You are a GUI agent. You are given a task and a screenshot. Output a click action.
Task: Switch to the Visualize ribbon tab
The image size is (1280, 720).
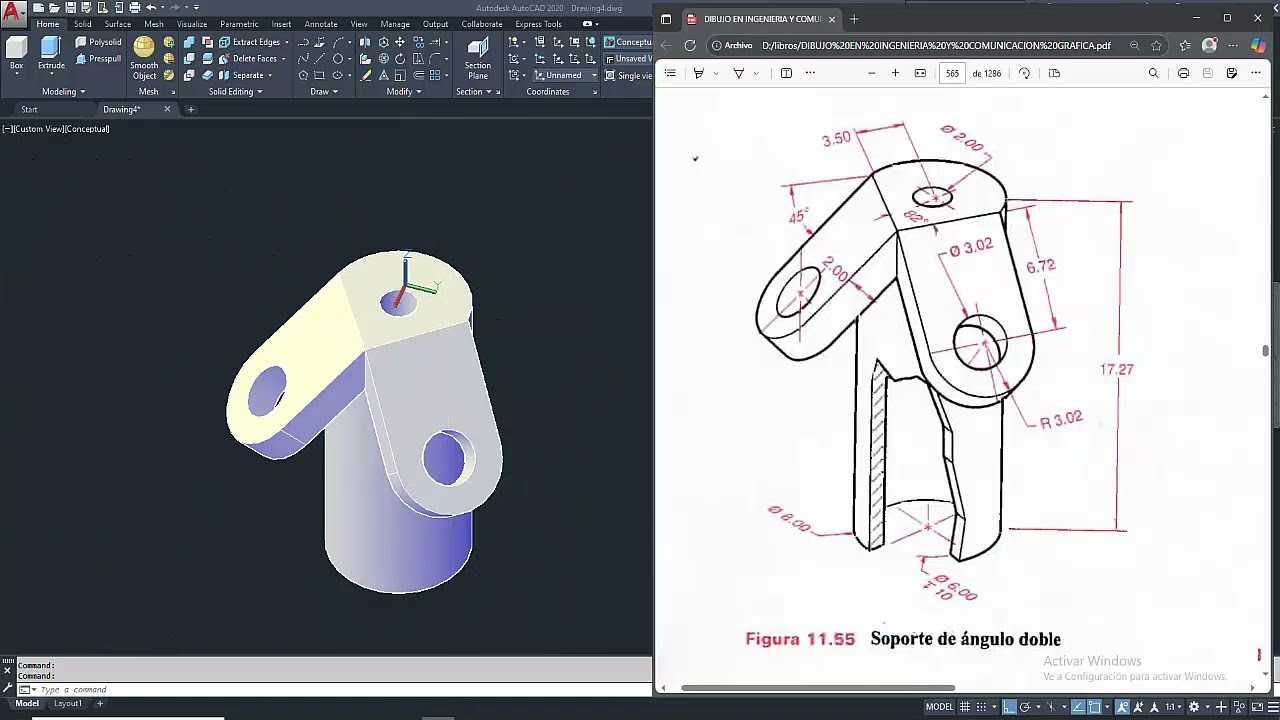(192, 24)
